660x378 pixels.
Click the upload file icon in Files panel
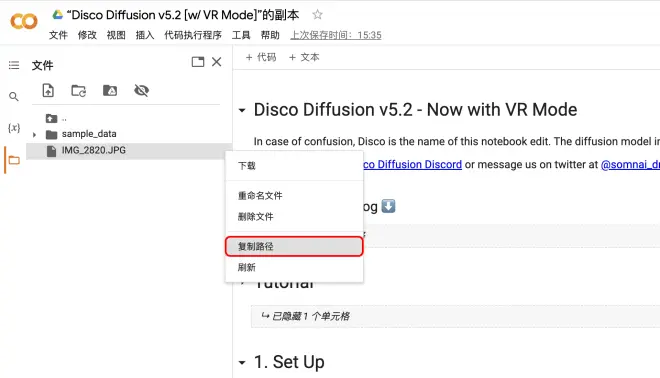click(x=48, y=90)
